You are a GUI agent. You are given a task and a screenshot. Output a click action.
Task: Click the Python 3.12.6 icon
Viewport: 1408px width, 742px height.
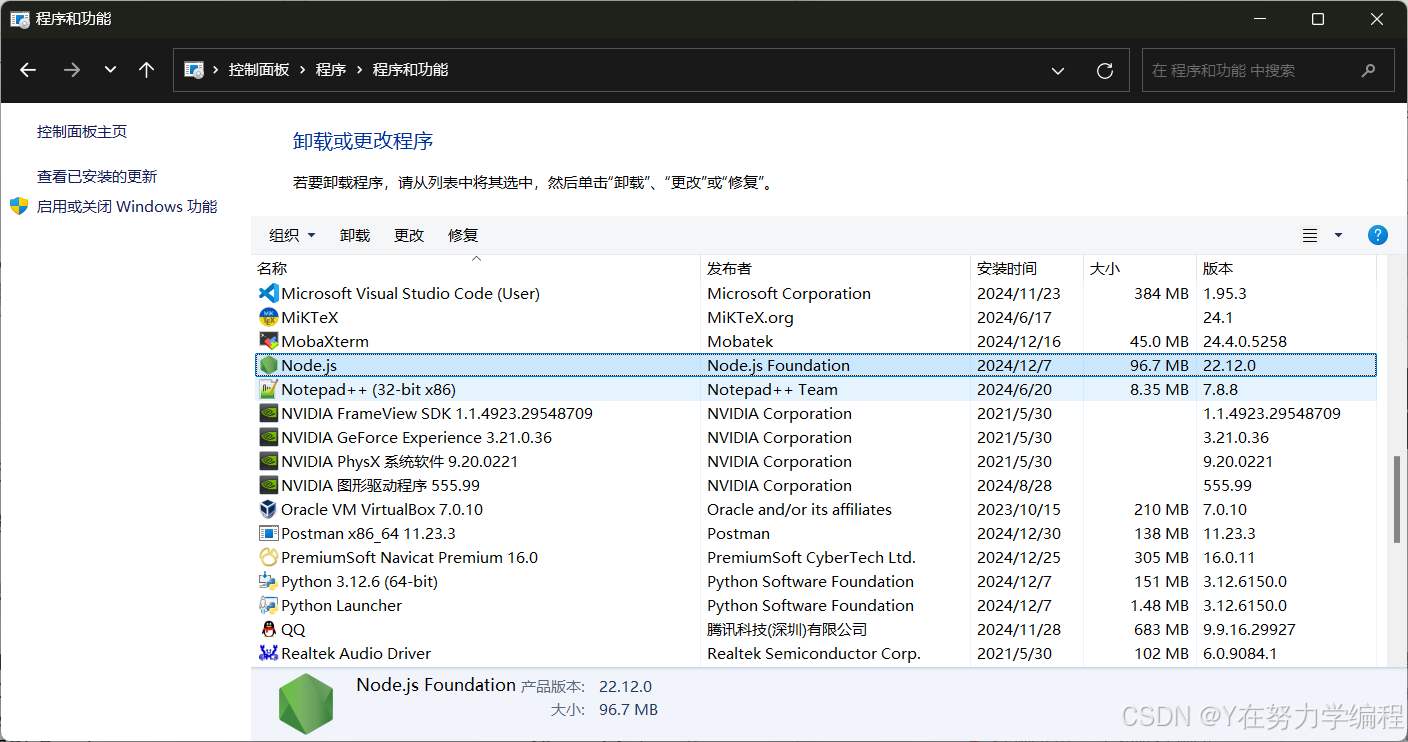268,581
